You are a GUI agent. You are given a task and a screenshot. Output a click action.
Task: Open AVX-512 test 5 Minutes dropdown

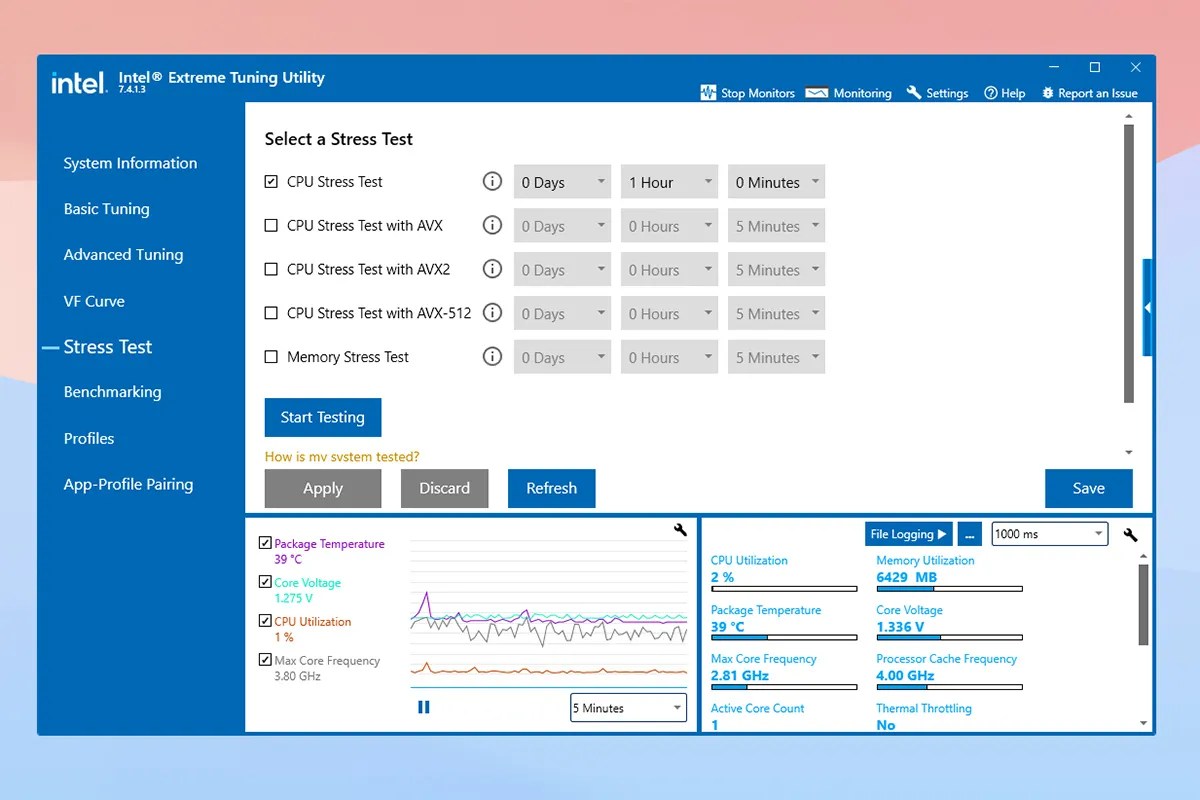point(776,313)
